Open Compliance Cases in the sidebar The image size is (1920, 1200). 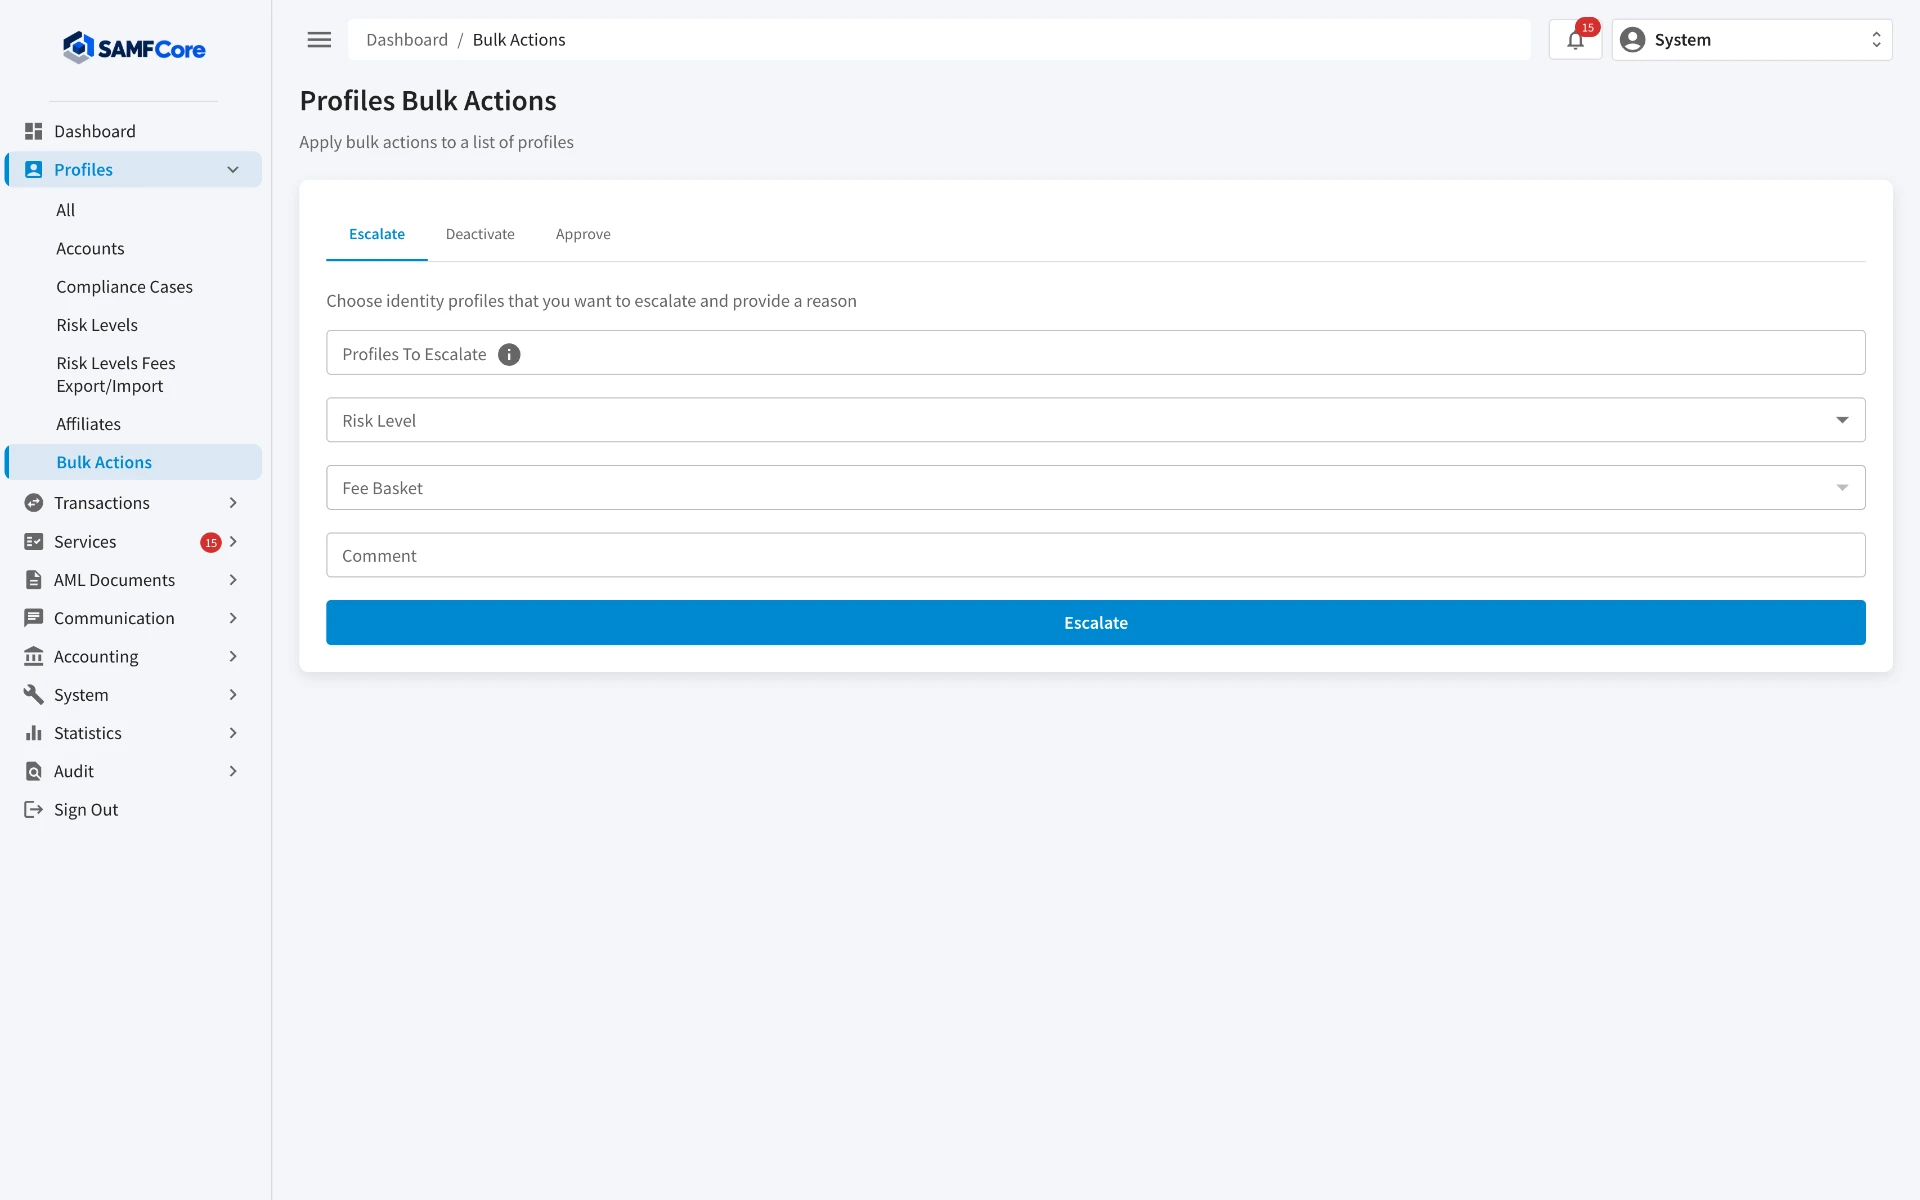click(x=124, y=287)
